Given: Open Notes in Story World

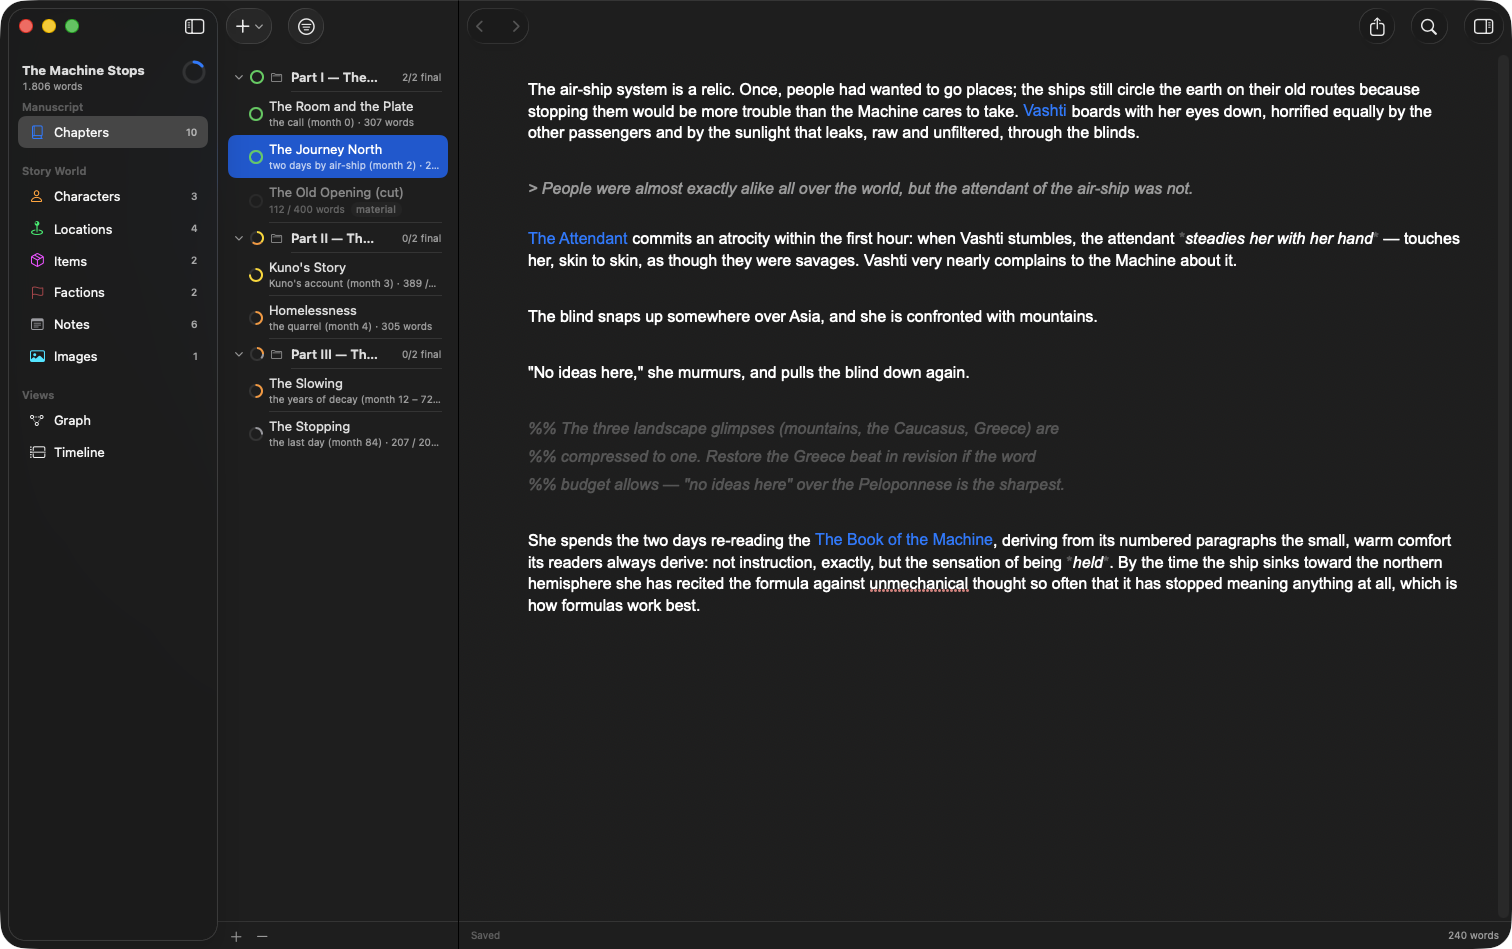Looking at the screenshot, I should point(113,325).
